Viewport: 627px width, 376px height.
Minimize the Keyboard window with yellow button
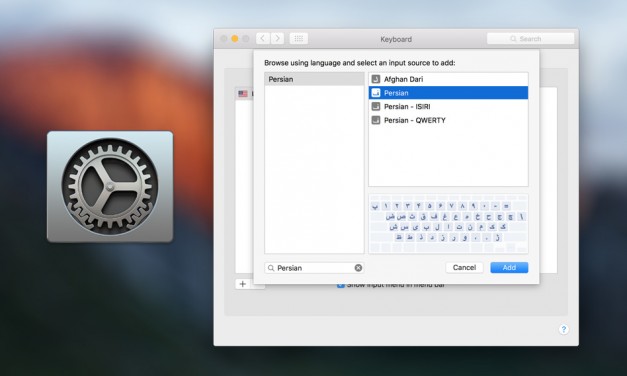[235, 38]
